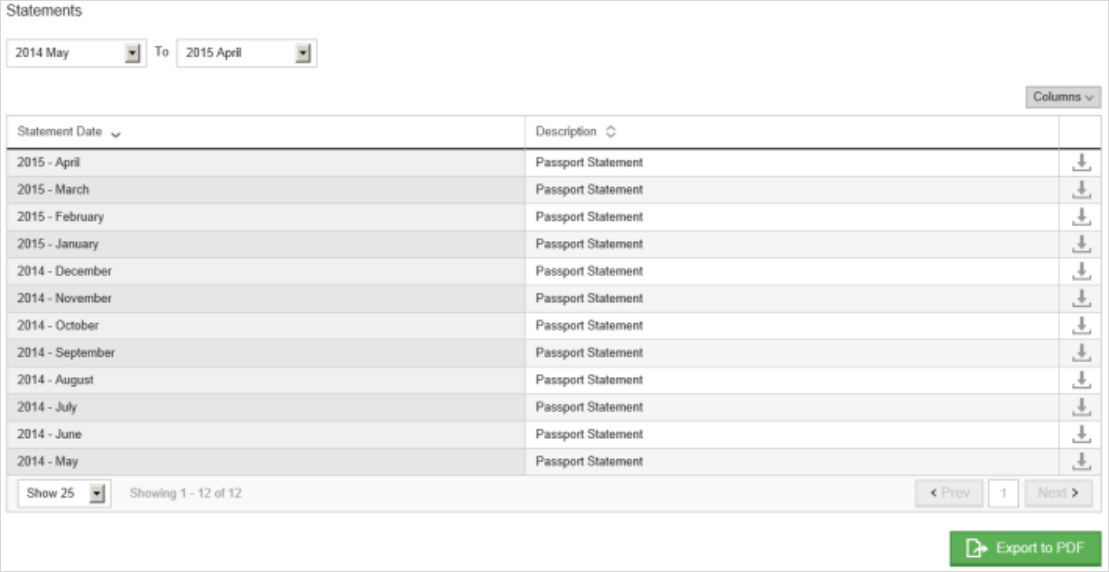Download the 2015 - April statement
This screenshot has width=1109, height=572.
[1080, 163]
